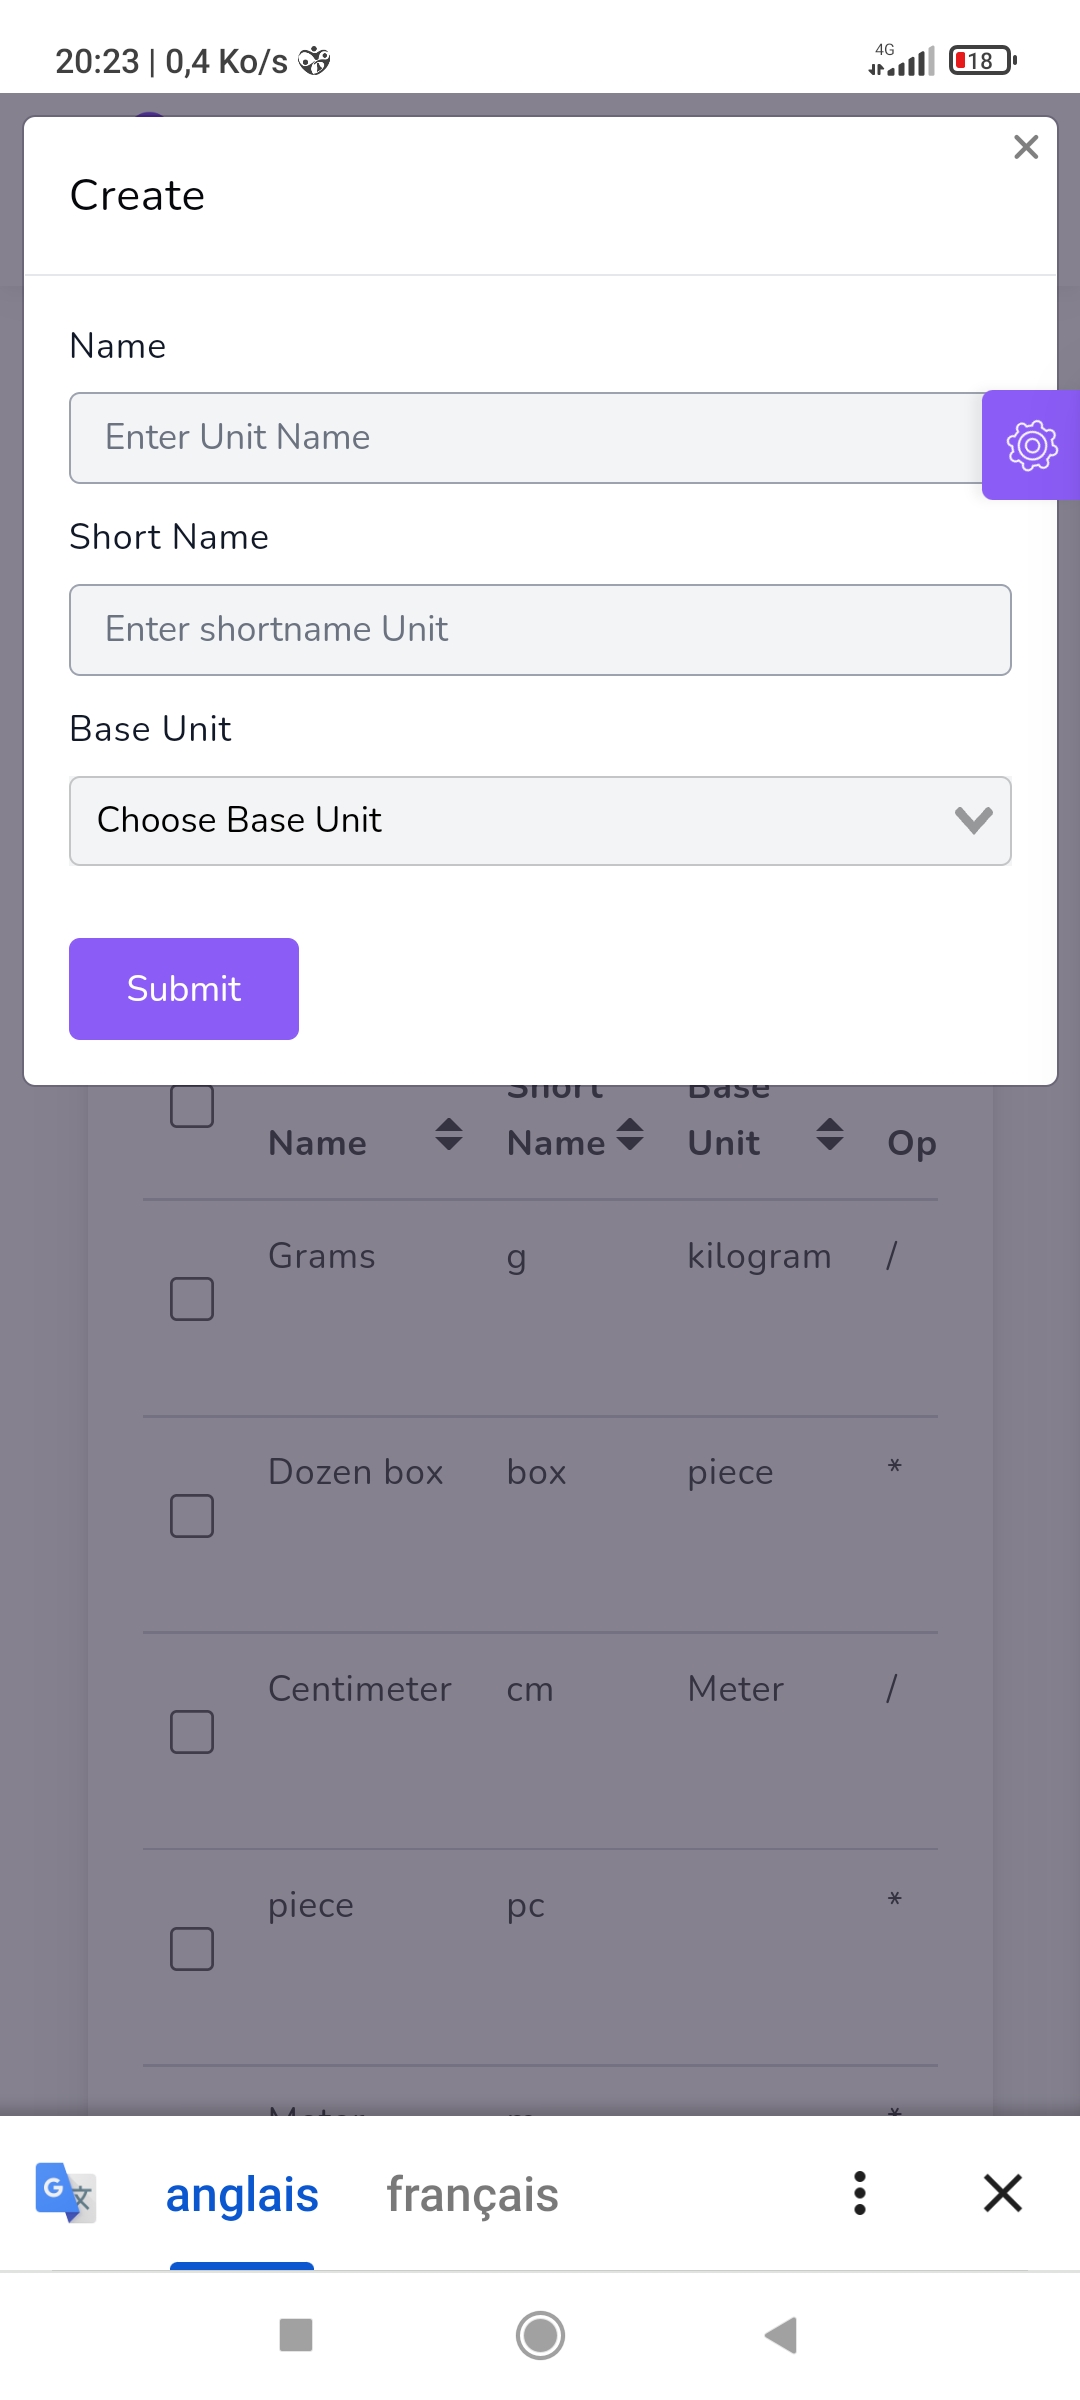1080x2400 pixels.
Task: Open recent apps with the square button
Action: pos(295,2337)
